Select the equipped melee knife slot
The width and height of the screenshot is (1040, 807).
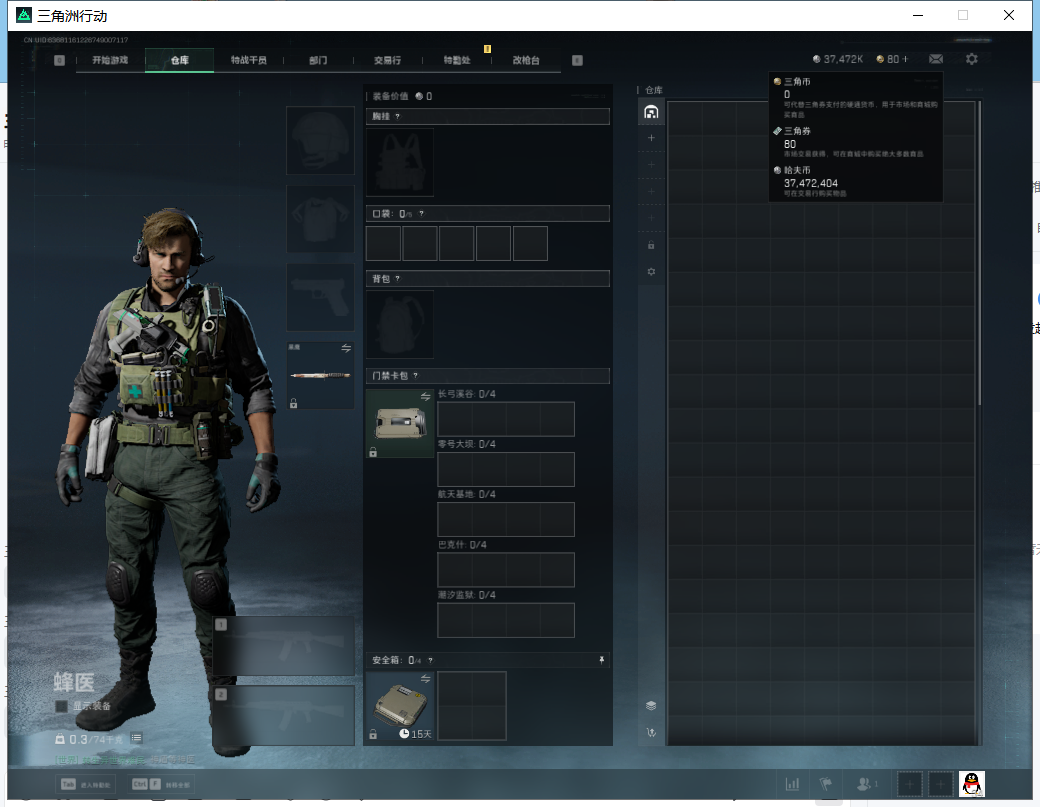pos(320,375)
